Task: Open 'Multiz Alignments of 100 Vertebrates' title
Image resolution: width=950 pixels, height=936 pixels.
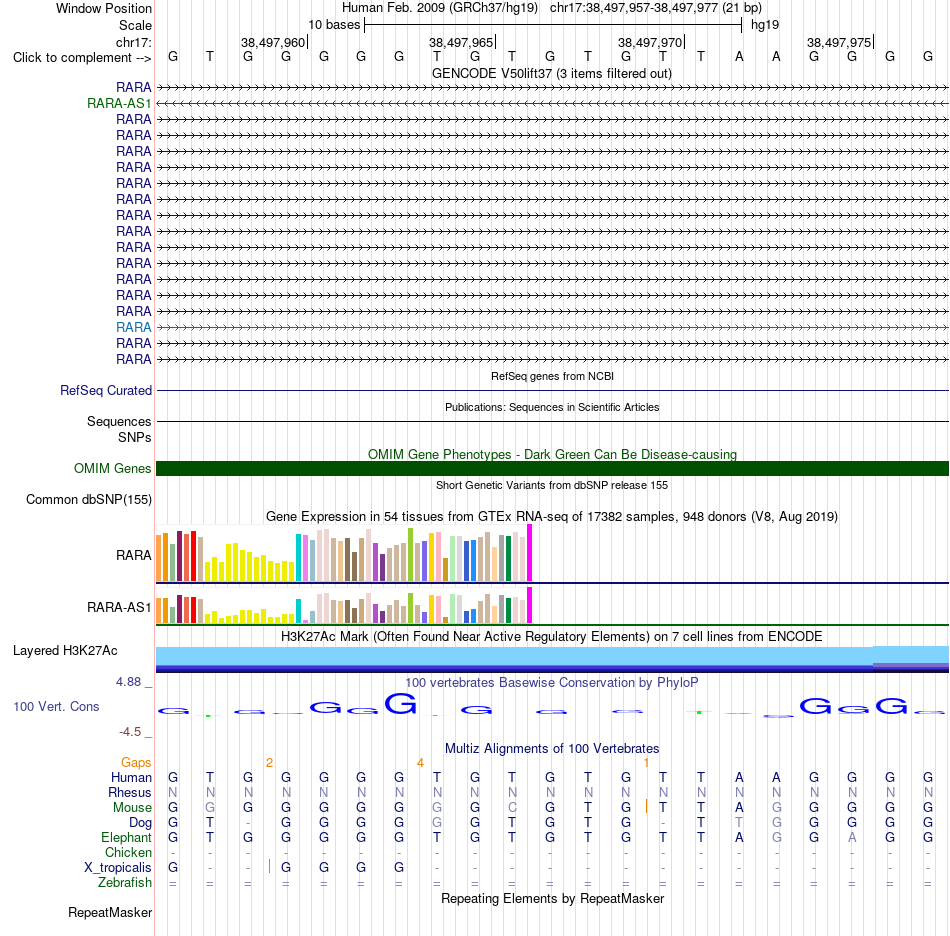Action: point(552,748)
